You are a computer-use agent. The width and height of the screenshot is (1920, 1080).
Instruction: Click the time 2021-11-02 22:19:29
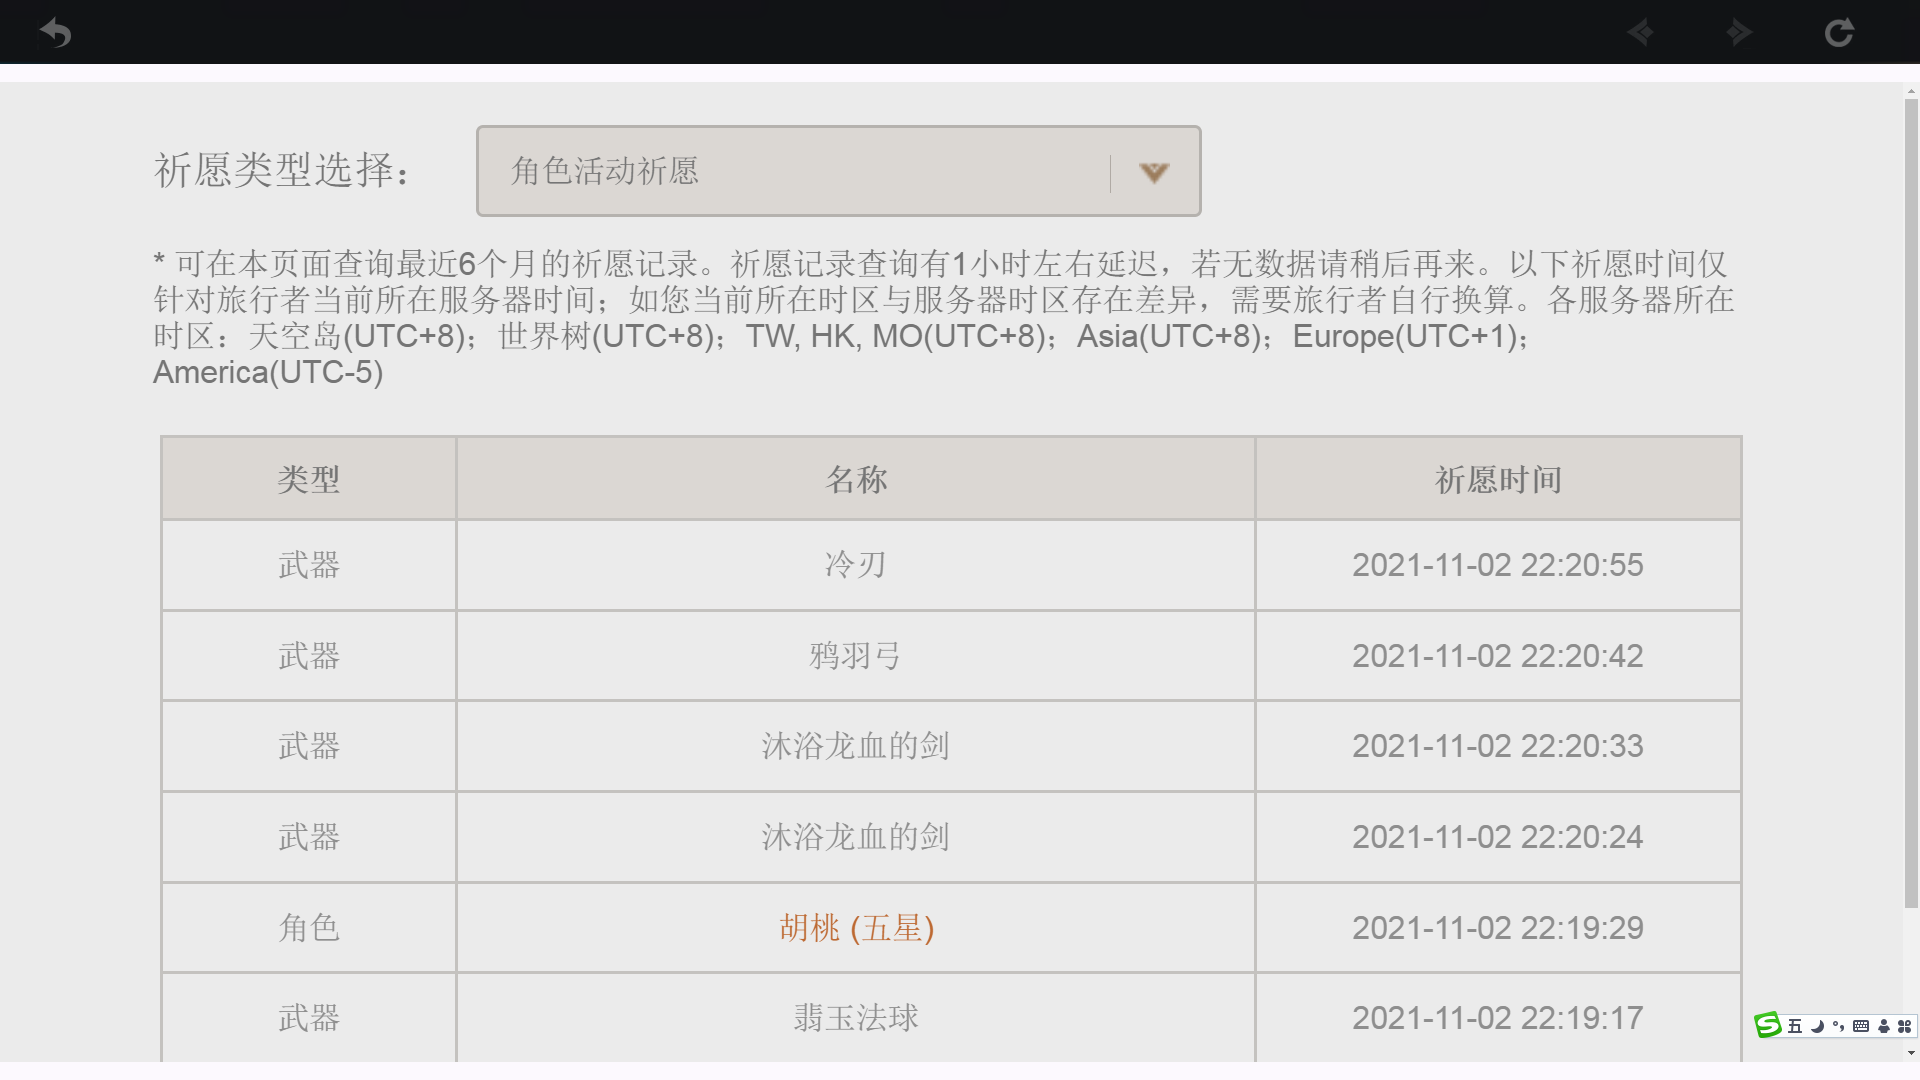1498,928
